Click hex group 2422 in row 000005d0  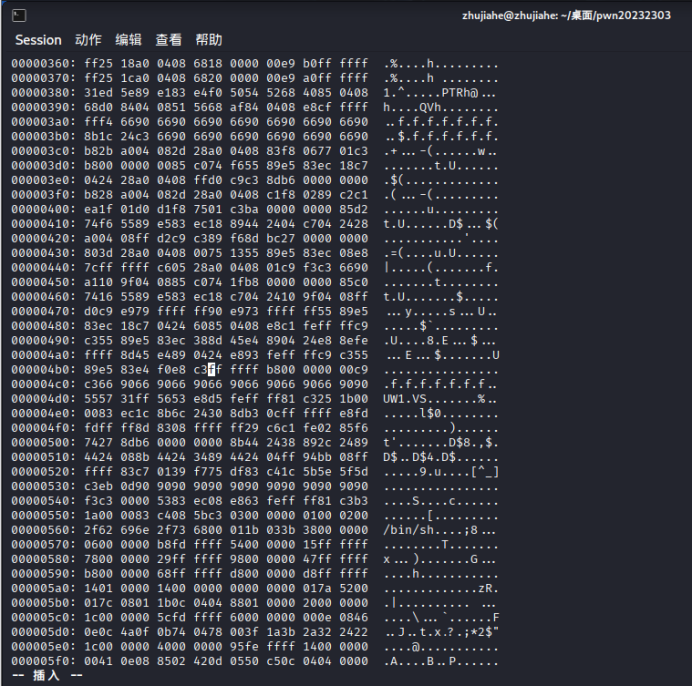click(x=354, y=631)
